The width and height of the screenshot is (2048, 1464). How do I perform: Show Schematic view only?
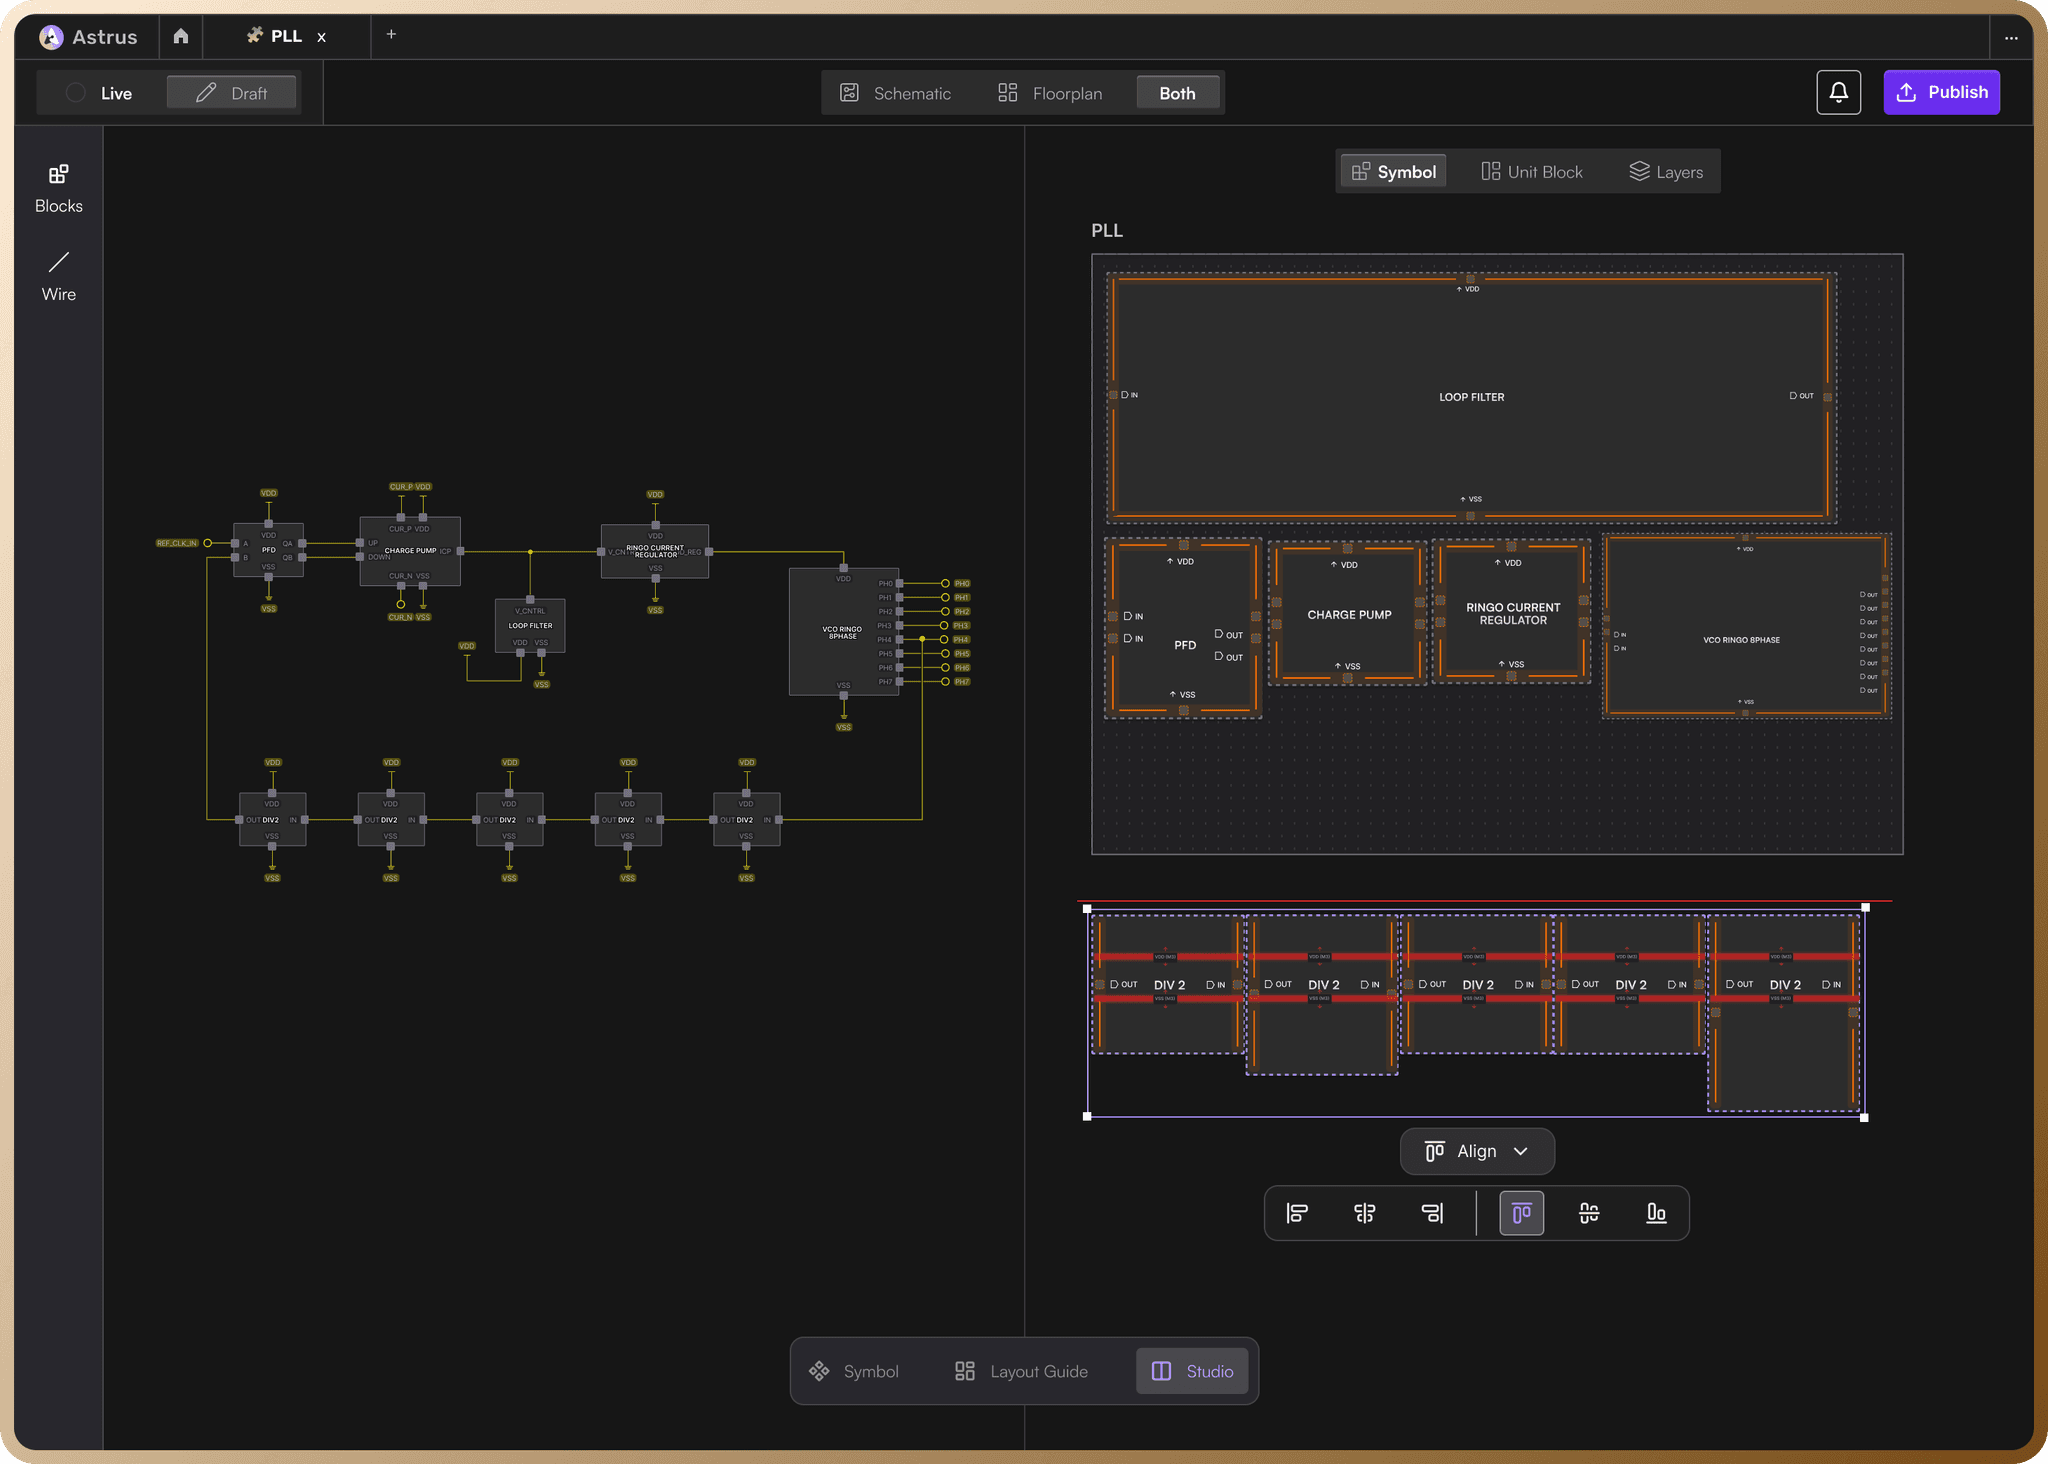pyautogui.click(x=896, y=93)
